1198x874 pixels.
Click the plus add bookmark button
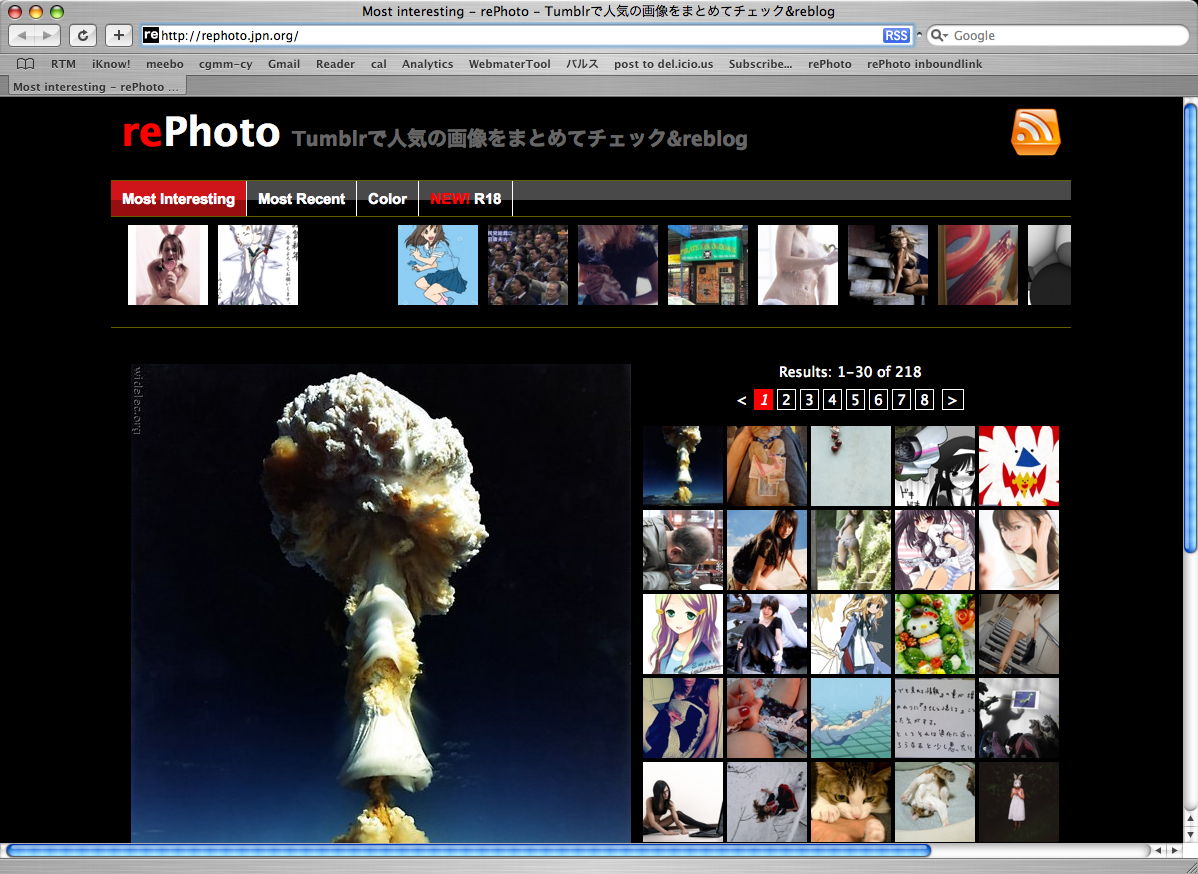tap(118, 35)
